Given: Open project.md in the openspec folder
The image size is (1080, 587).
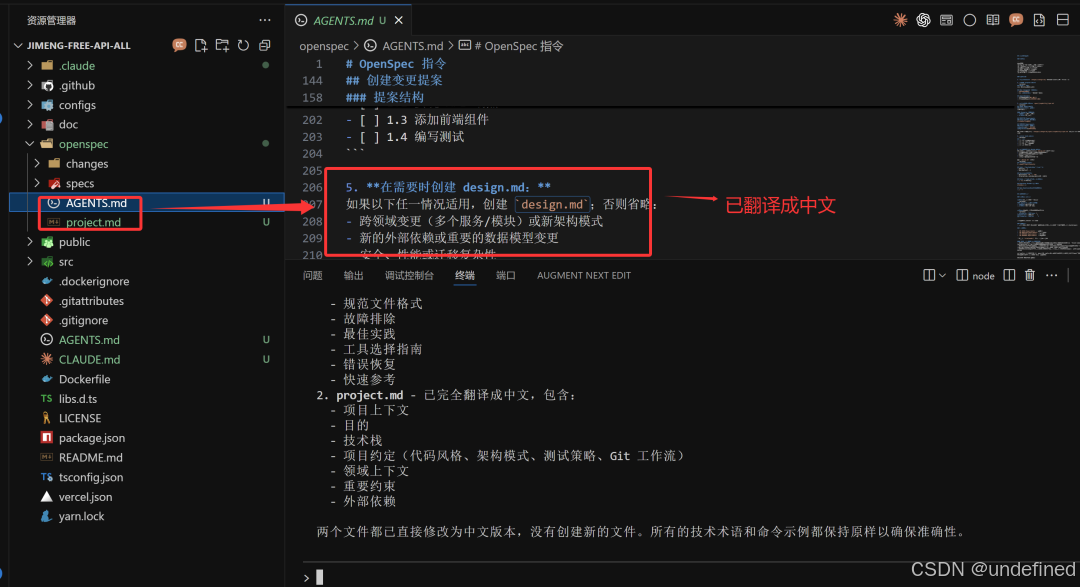Looking at the screenshot, I should [x=93, y=223].
